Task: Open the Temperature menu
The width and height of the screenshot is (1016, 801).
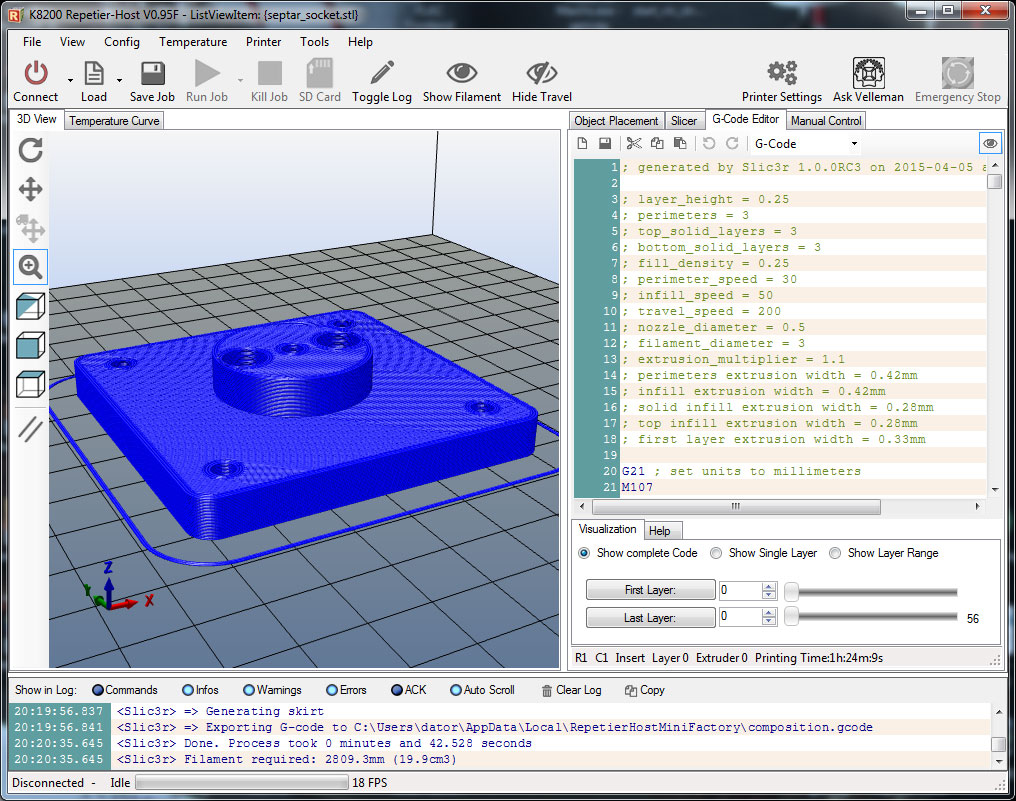Action: [x=193, y=41]
